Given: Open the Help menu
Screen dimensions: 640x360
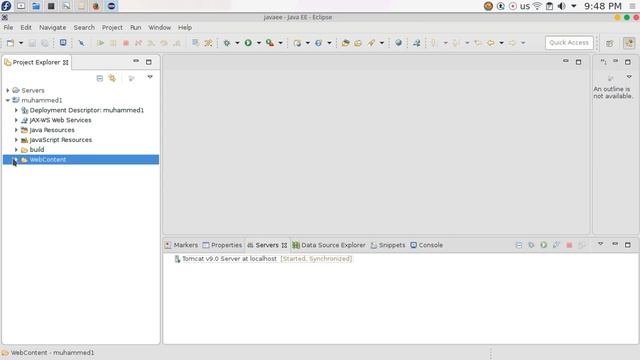Looking at the screenshot, I should click(x=184, y=27).
